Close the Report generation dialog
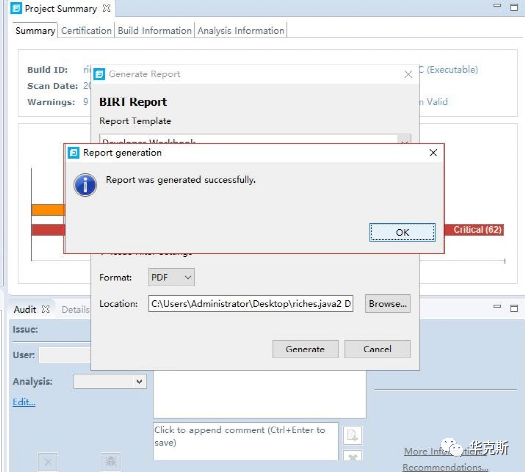Screen dimensions: 525x472 (433, 153)
